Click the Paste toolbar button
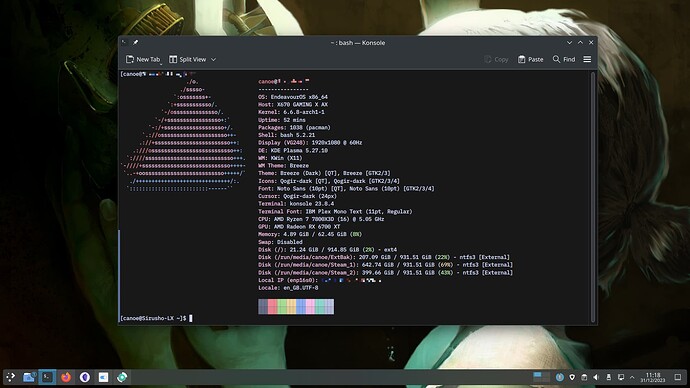690x388 pixels. pos(530,59)
